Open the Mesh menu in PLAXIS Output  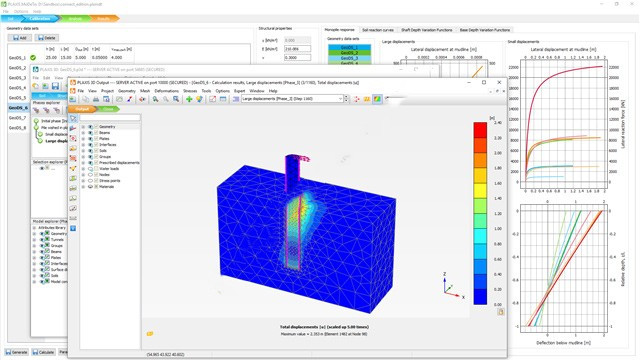click(145, 91)
